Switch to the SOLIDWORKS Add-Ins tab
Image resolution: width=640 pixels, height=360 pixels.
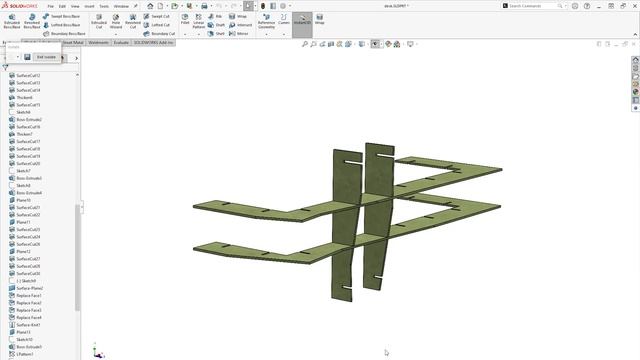(x=153, y=42)
